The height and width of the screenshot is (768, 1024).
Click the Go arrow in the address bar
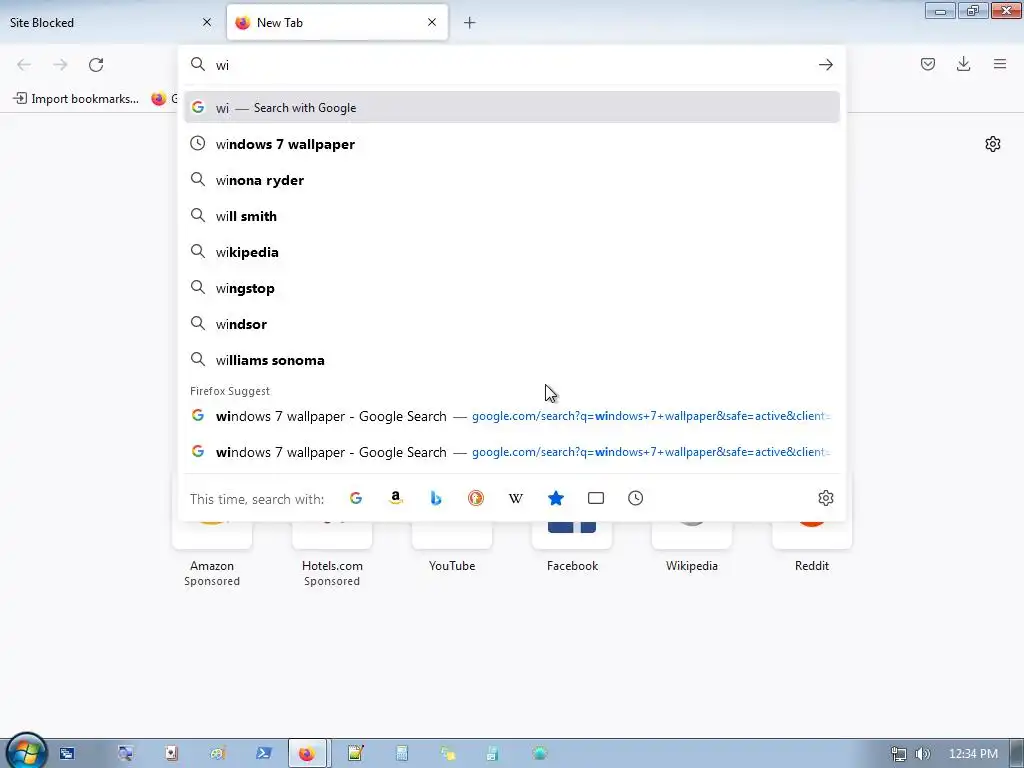click(825, 65)
